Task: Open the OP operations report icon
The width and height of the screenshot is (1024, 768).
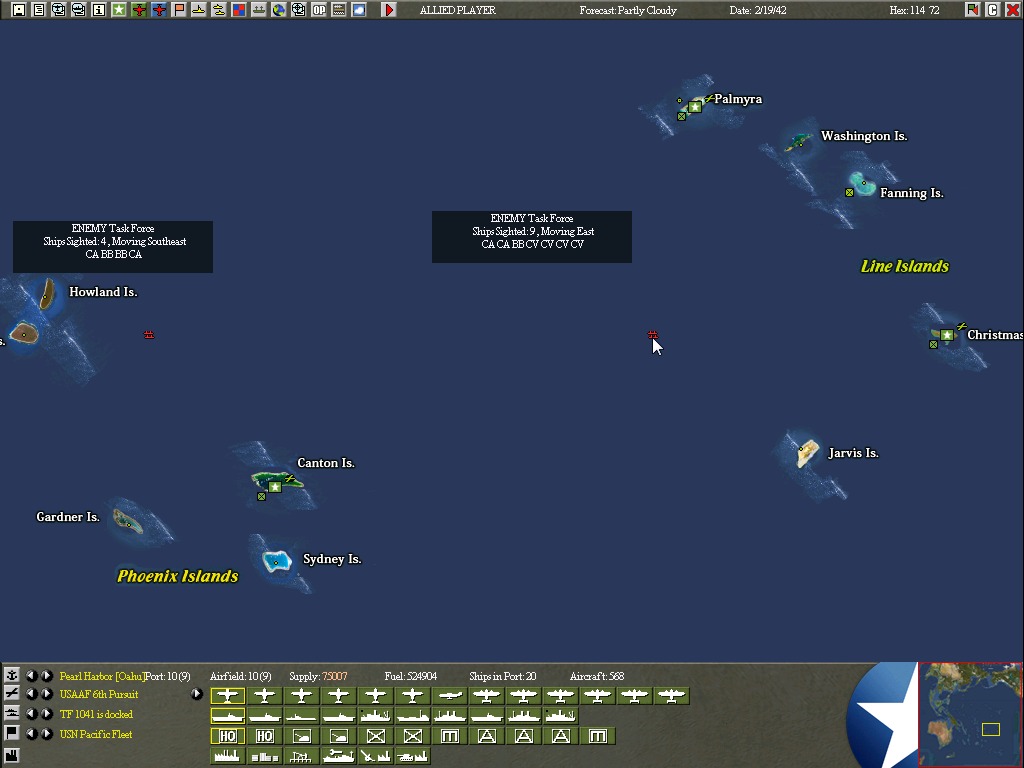Action: [319, 10]
